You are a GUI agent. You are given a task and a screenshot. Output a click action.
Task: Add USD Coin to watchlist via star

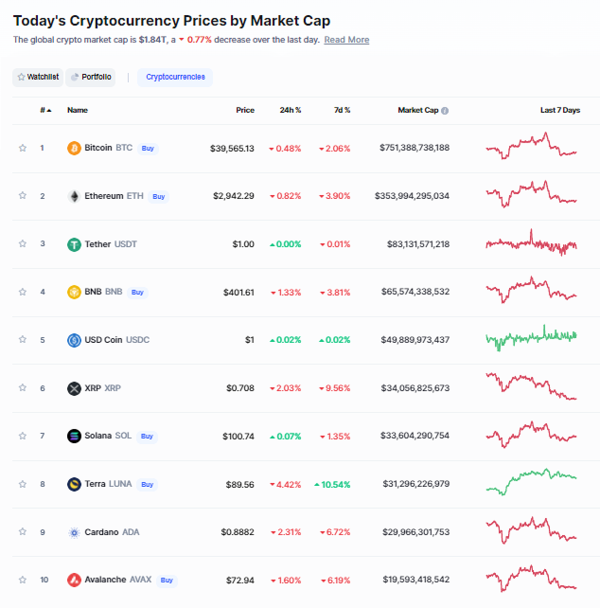coord(22,340)
